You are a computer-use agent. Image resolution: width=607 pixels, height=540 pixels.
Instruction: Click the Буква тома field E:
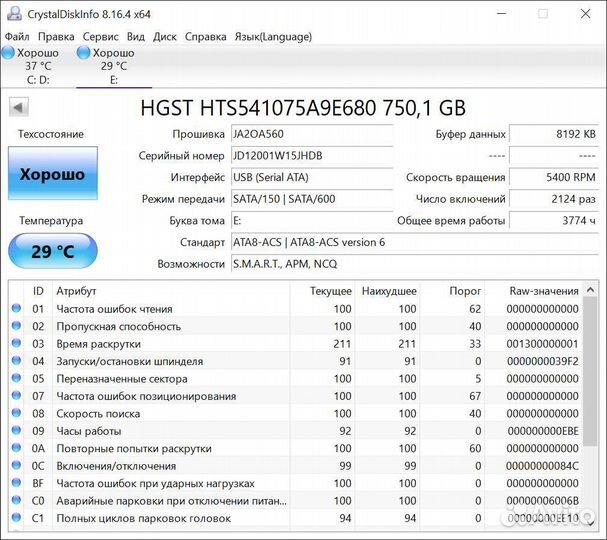pyautogui.click(x=312, y=221)
